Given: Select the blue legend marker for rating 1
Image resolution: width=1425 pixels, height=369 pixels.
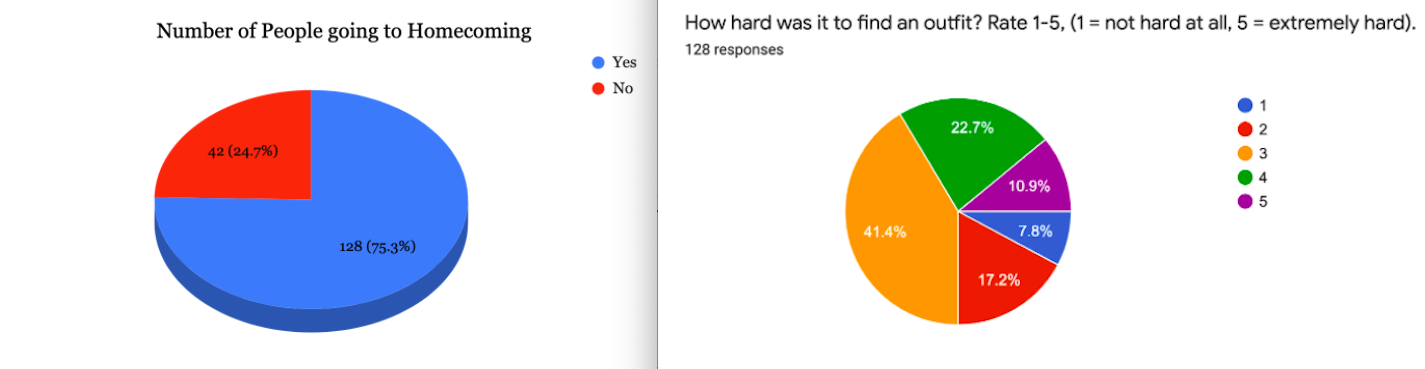Looking at the screenshot, I should [1245, 105].
